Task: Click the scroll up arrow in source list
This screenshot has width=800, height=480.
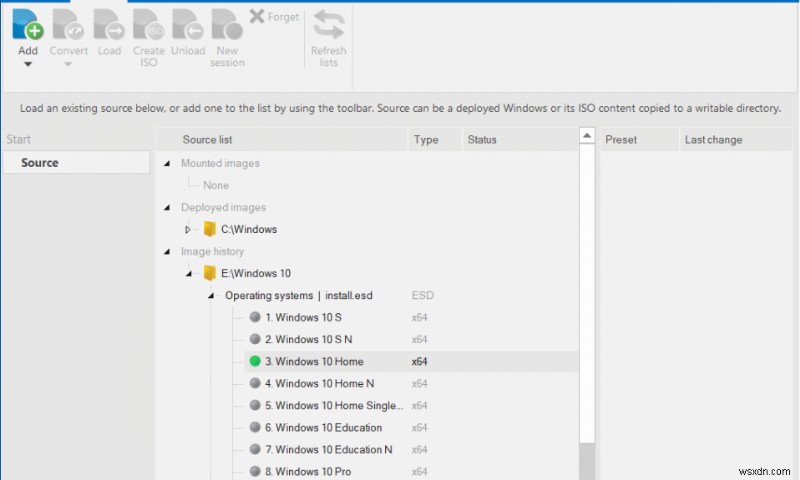Action: click(587, 136)
